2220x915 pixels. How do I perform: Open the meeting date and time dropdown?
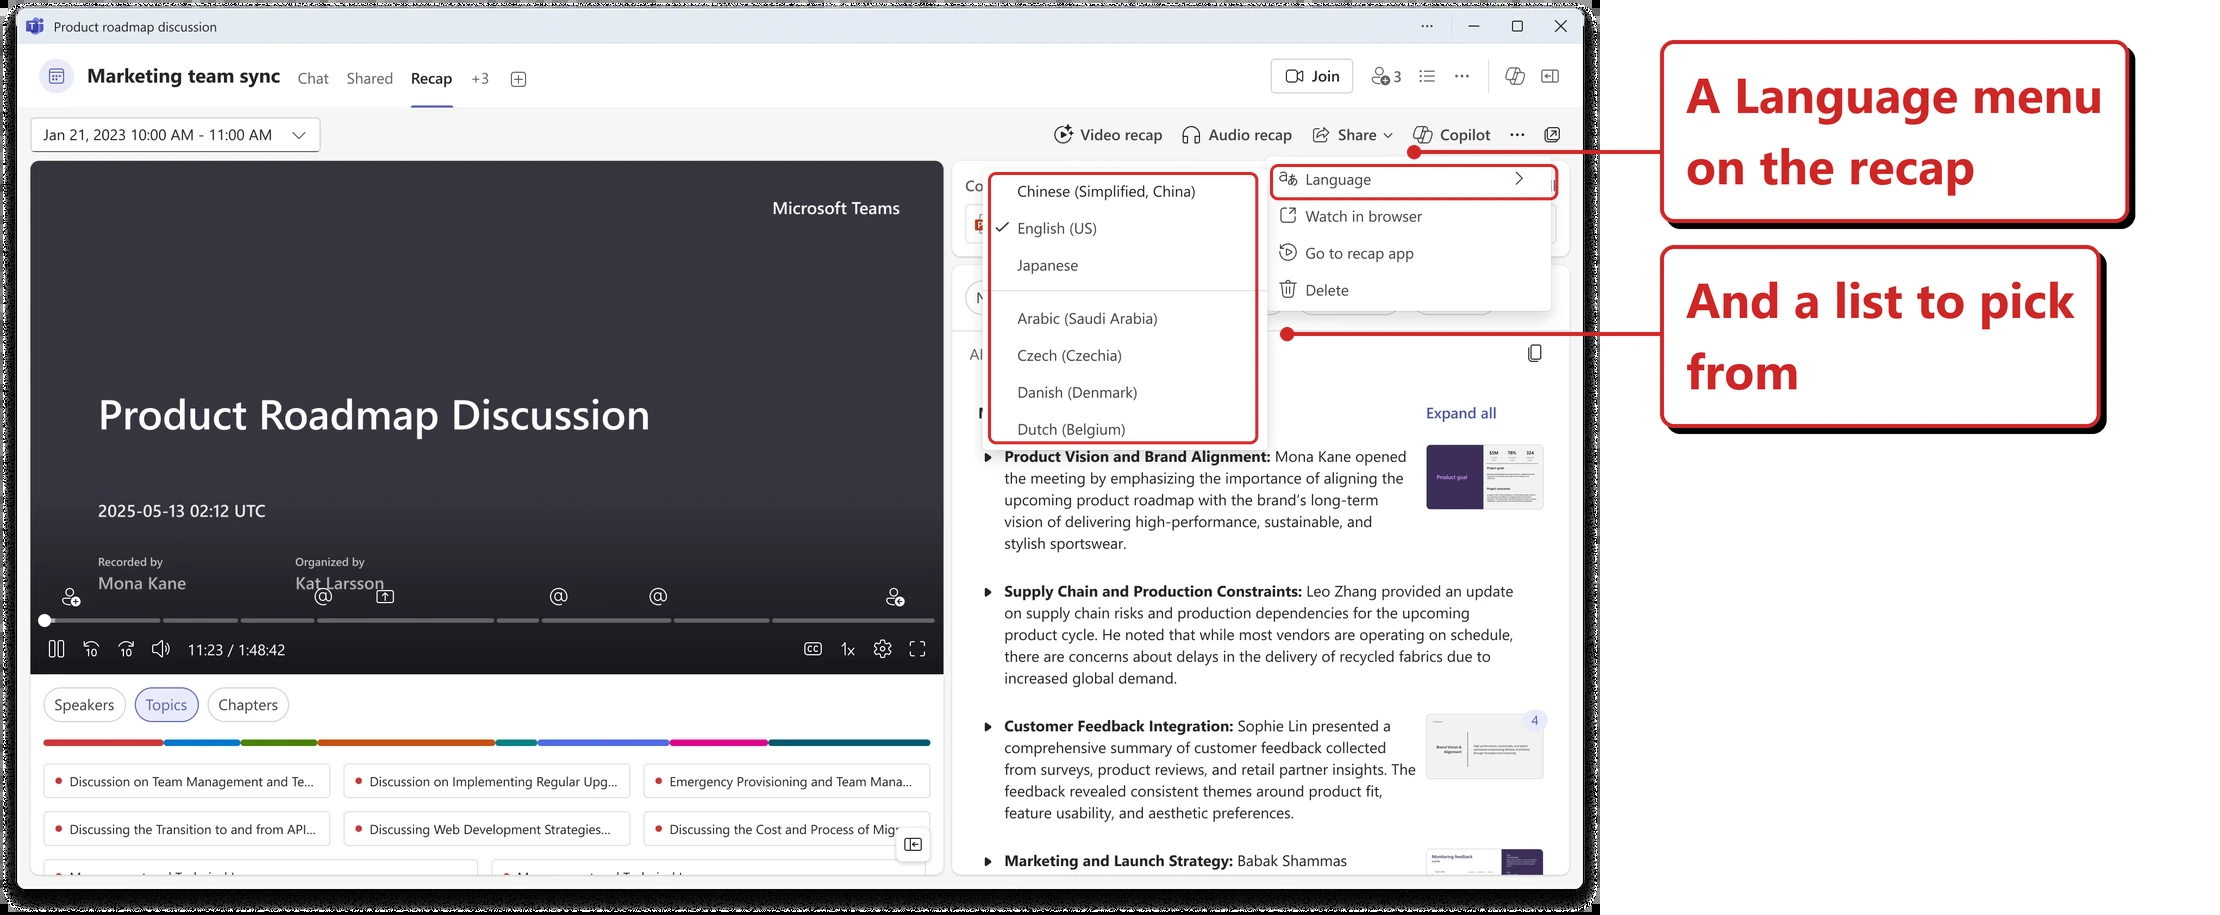pyautogui.click(x=175, y=135)
